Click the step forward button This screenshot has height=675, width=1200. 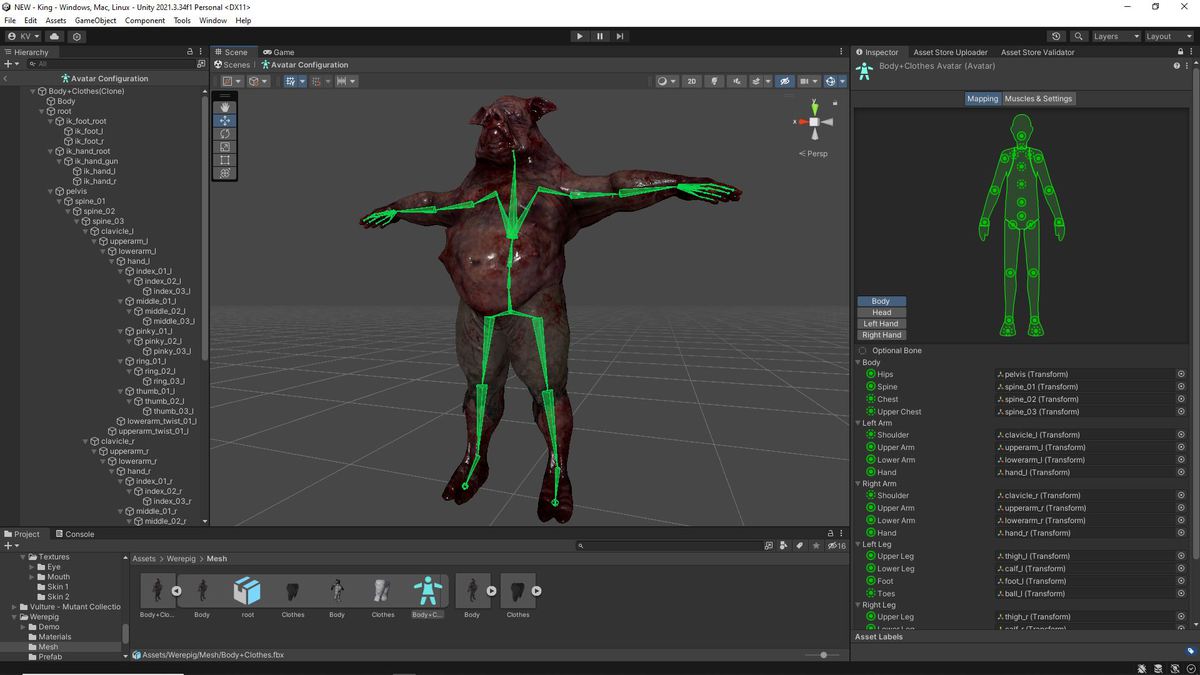click(x=620, y=36)
